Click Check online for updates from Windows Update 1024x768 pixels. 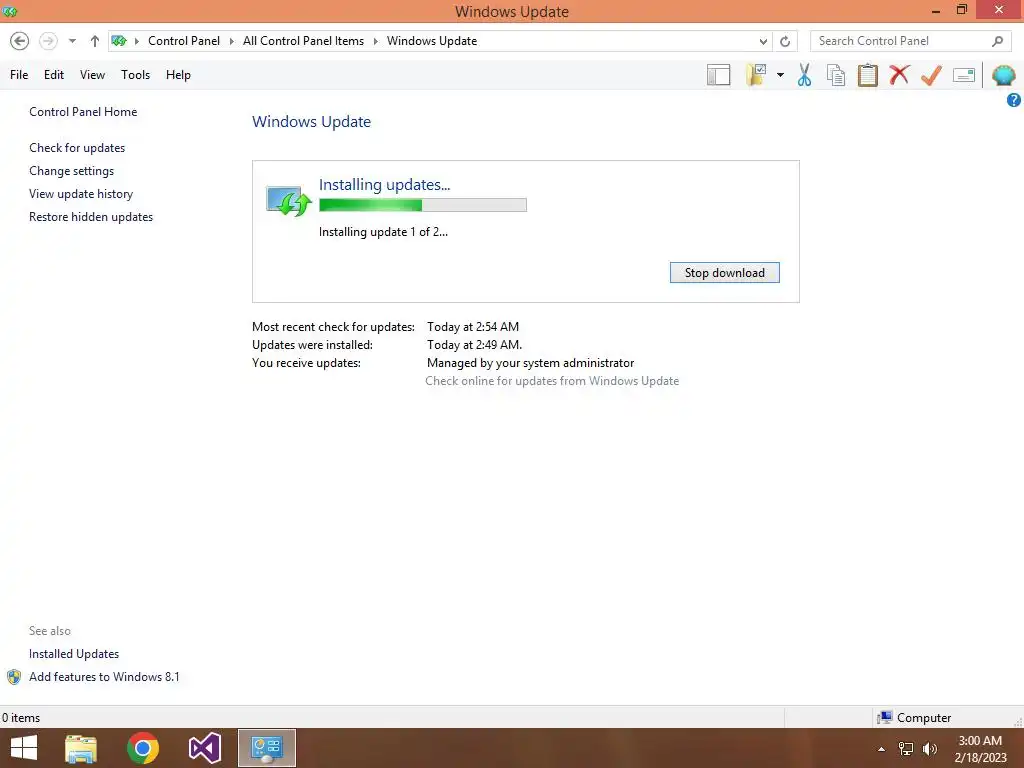point(552,381)
